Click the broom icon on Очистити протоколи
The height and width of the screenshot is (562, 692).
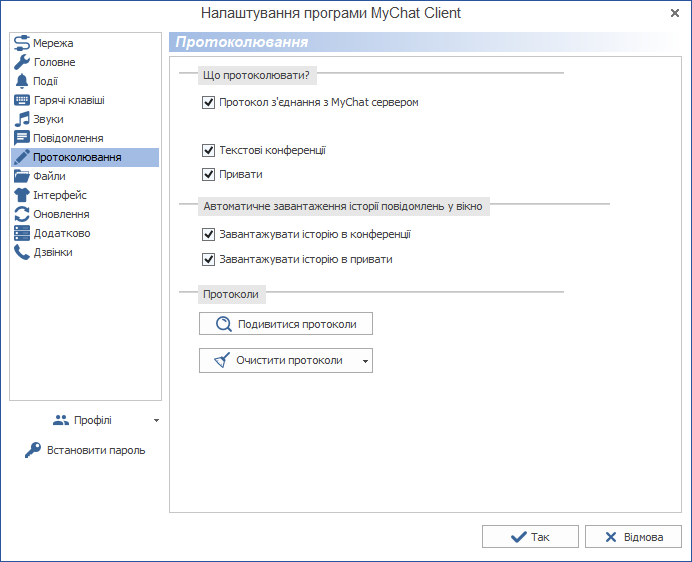[222, 360]
